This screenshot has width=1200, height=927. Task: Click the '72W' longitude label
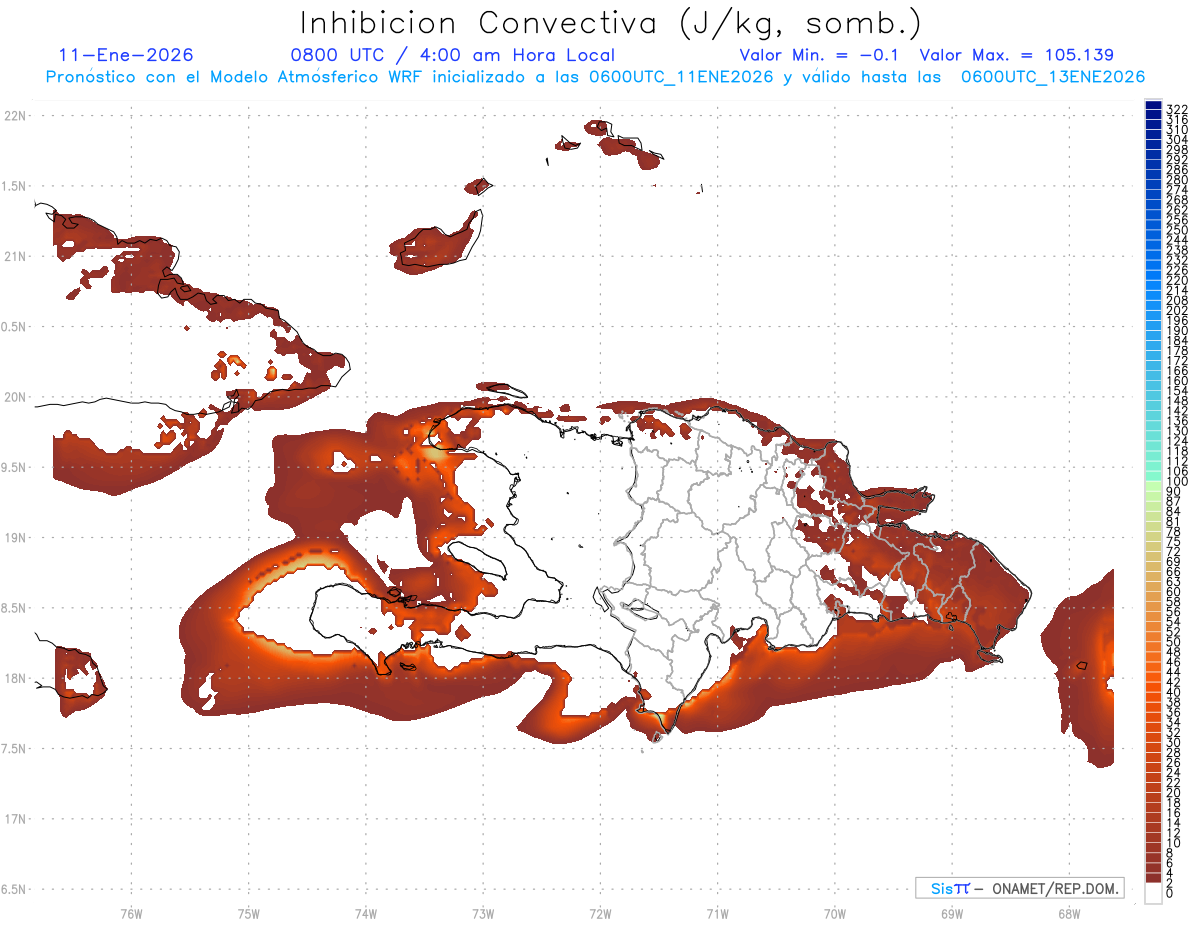(x=600, y=913)
